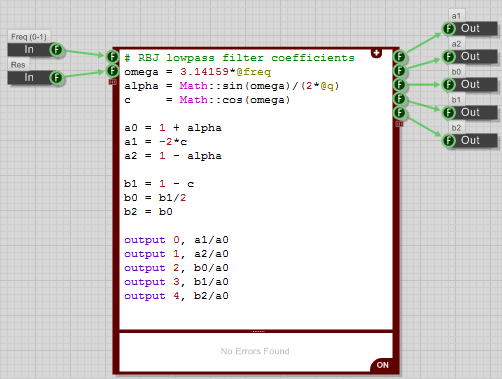Place cursor in the 'omega = 3.14159*@freq' line
The width and height of the screenshot is (502, 379).
coord(197,72)
